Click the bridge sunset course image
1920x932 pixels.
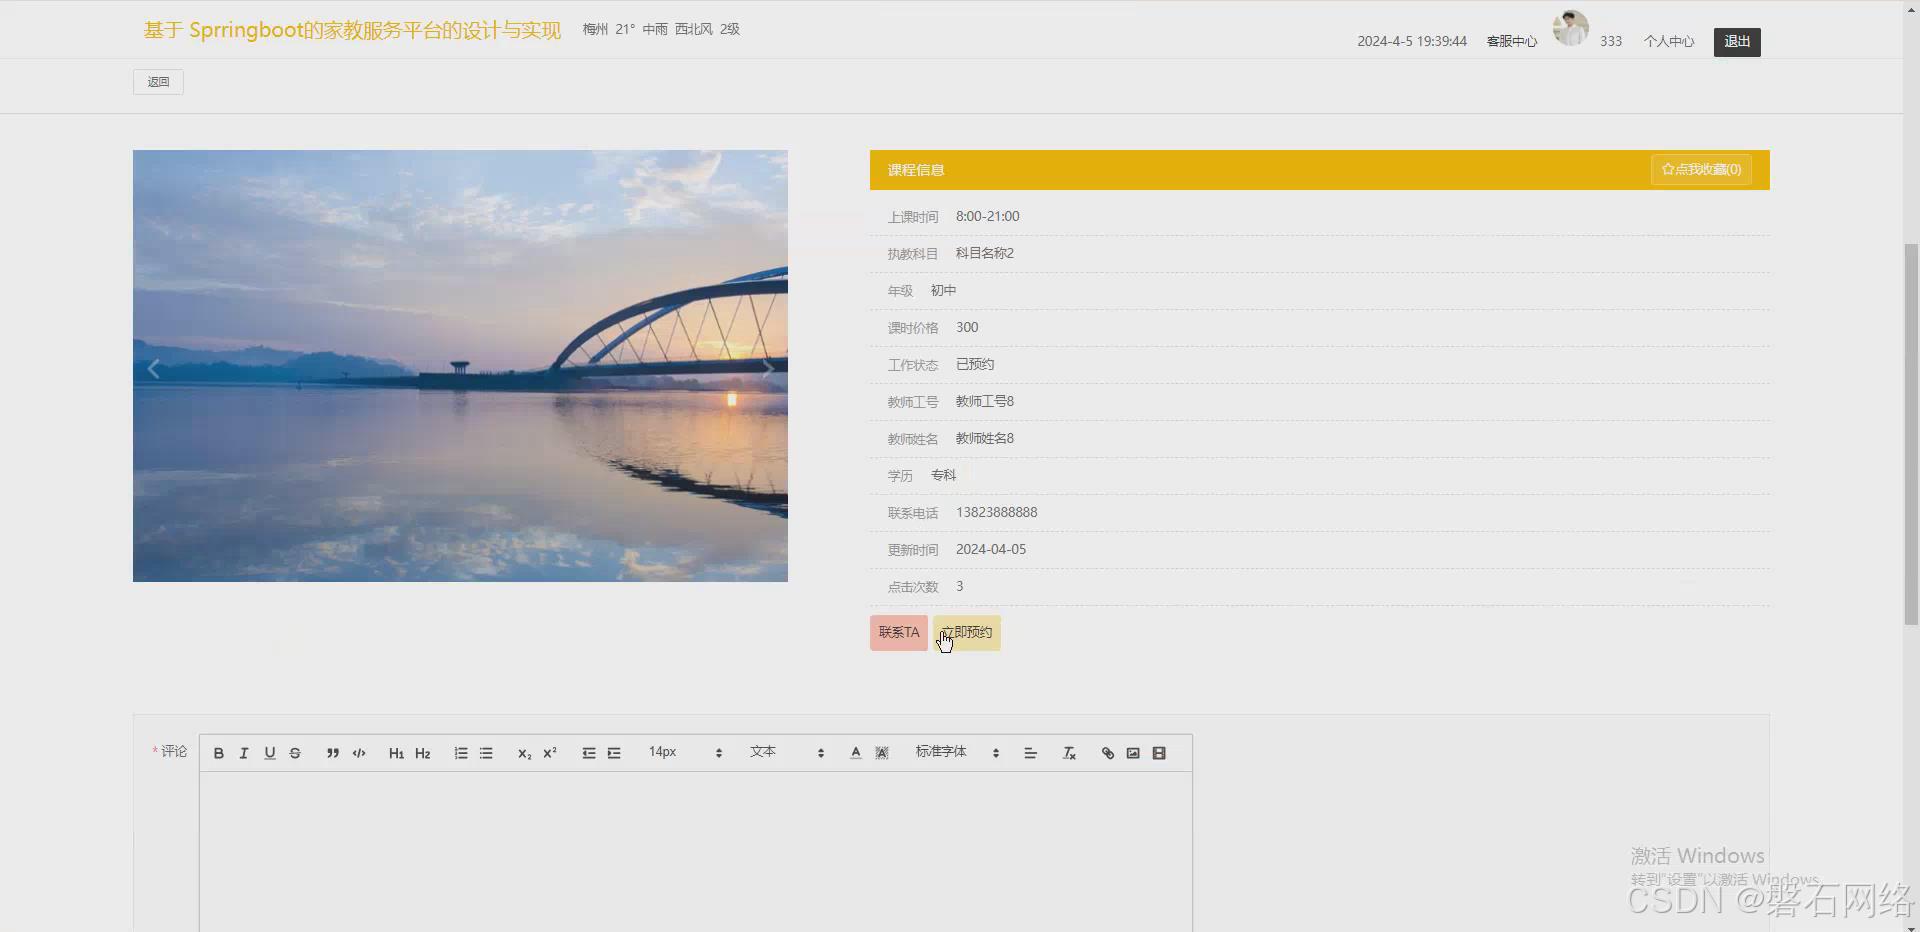click(x=460, y=366)
